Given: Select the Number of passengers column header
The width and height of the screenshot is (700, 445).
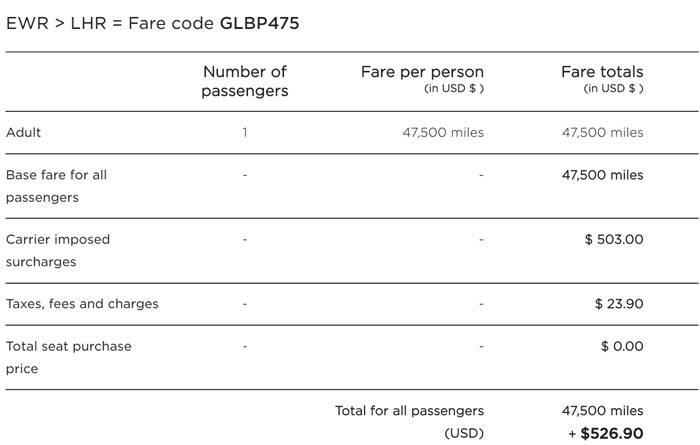Looking at the screenshot, I should [x=245, y=81].
